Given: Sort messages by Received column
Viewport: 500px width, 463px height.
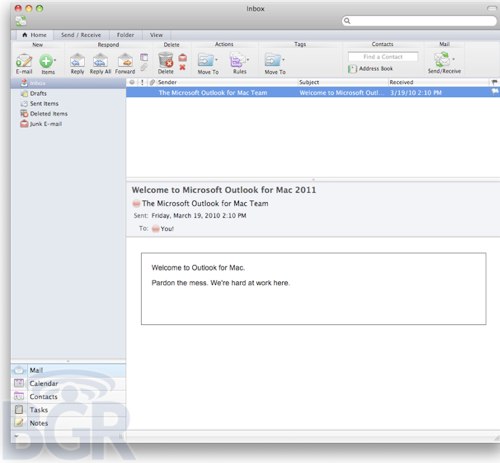Looking at the screenshot, I should click(438, 82).
